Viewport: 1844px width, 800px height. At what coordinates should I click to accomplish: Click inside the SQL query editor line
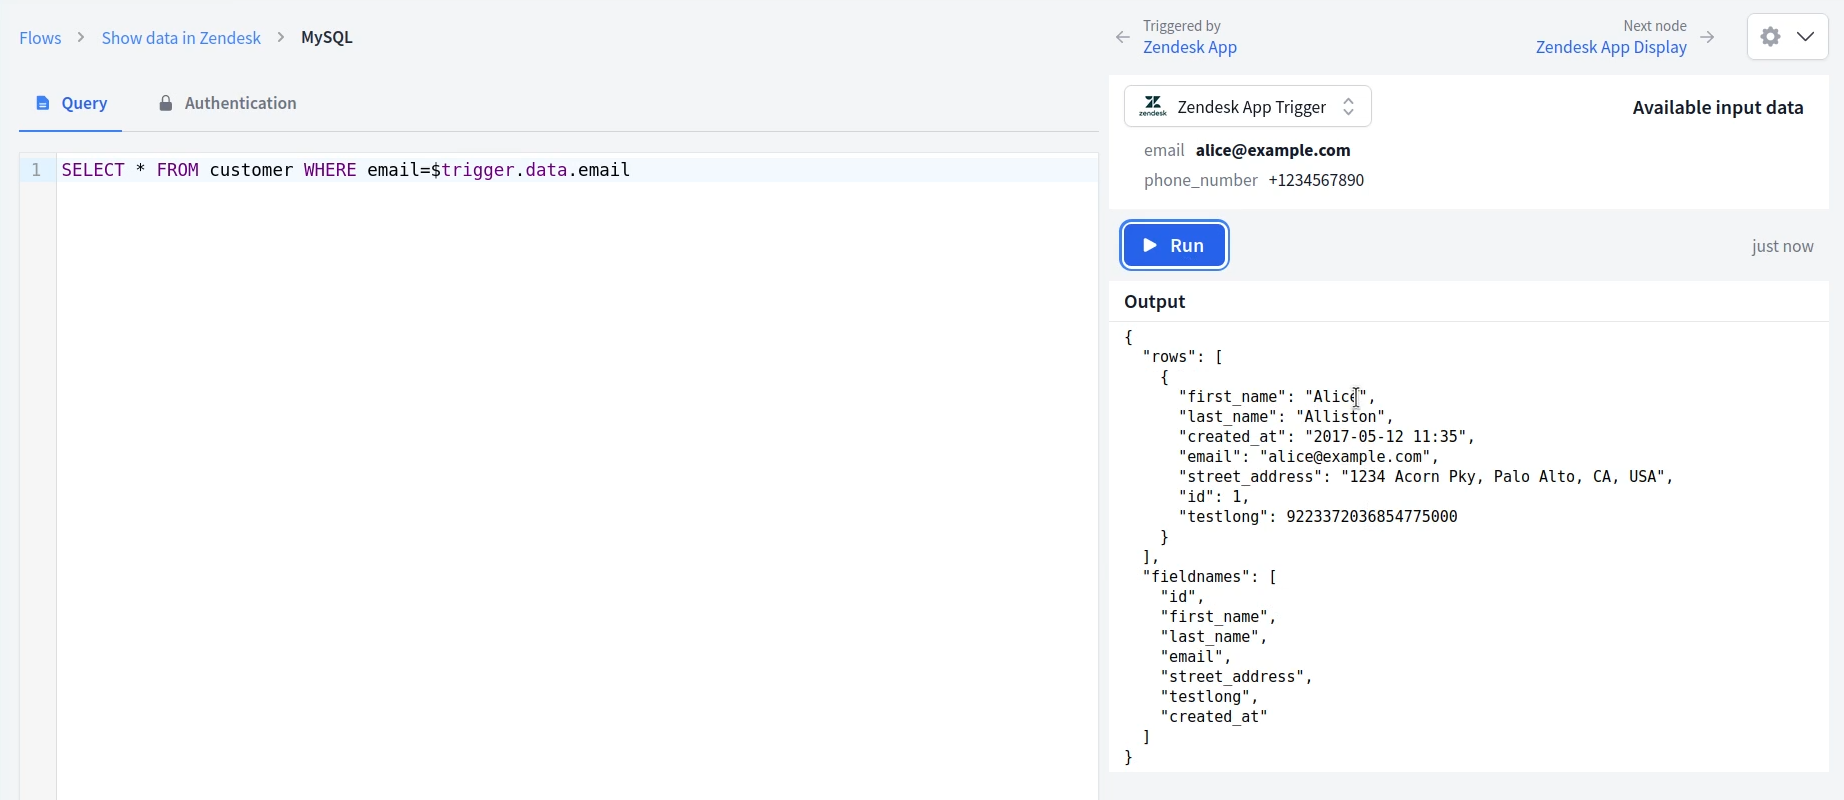(578, 170)
